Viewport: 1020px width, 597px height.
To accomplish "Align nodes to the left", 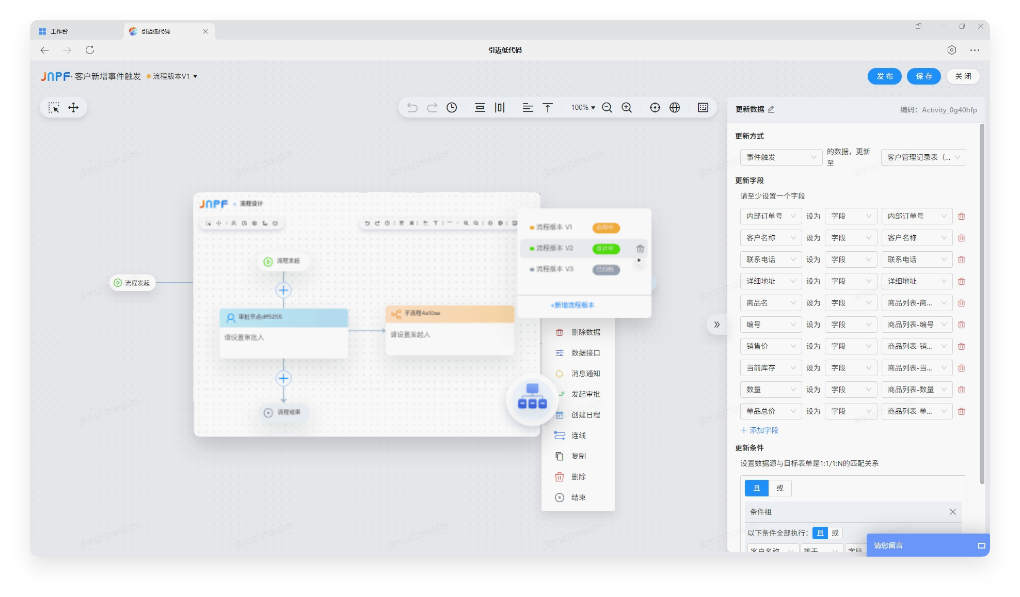I will pos(528,107).
